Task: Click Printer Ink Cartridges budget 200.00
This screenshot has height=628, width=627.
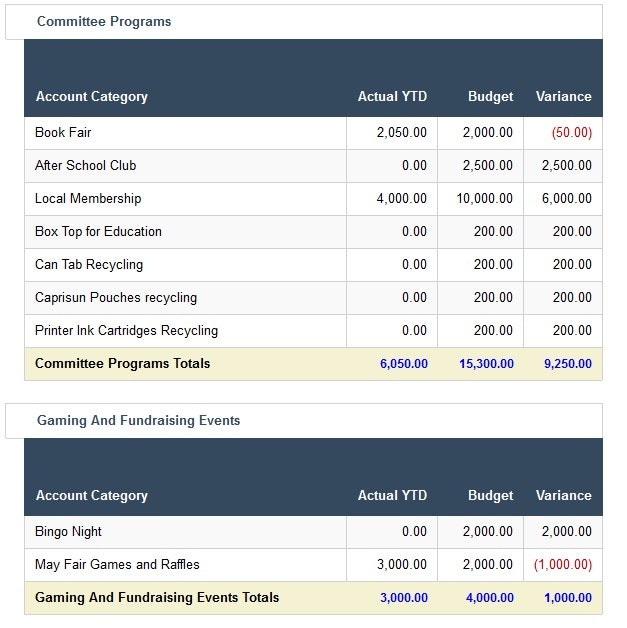Action: click(x=493, y=330)
